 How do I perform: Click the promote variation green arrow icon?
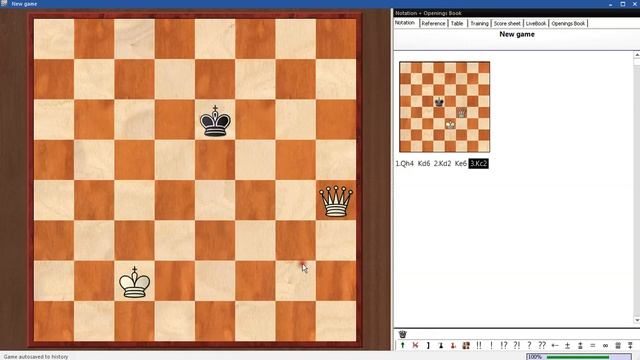pyautogui.click(x=402, y=345)
